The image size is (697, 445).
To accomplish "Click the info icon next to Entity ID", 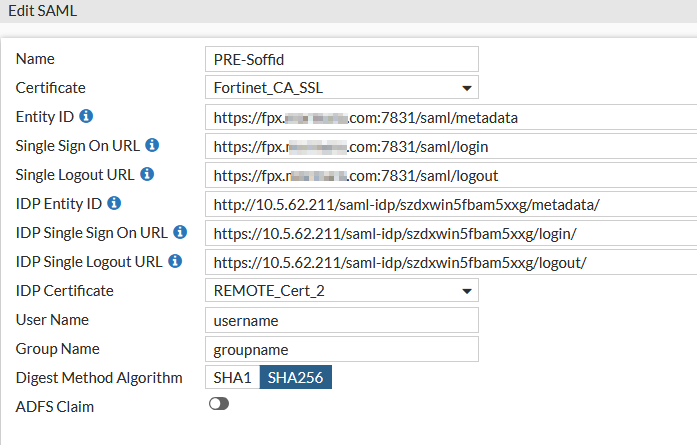I will click(x=86, y=117).
